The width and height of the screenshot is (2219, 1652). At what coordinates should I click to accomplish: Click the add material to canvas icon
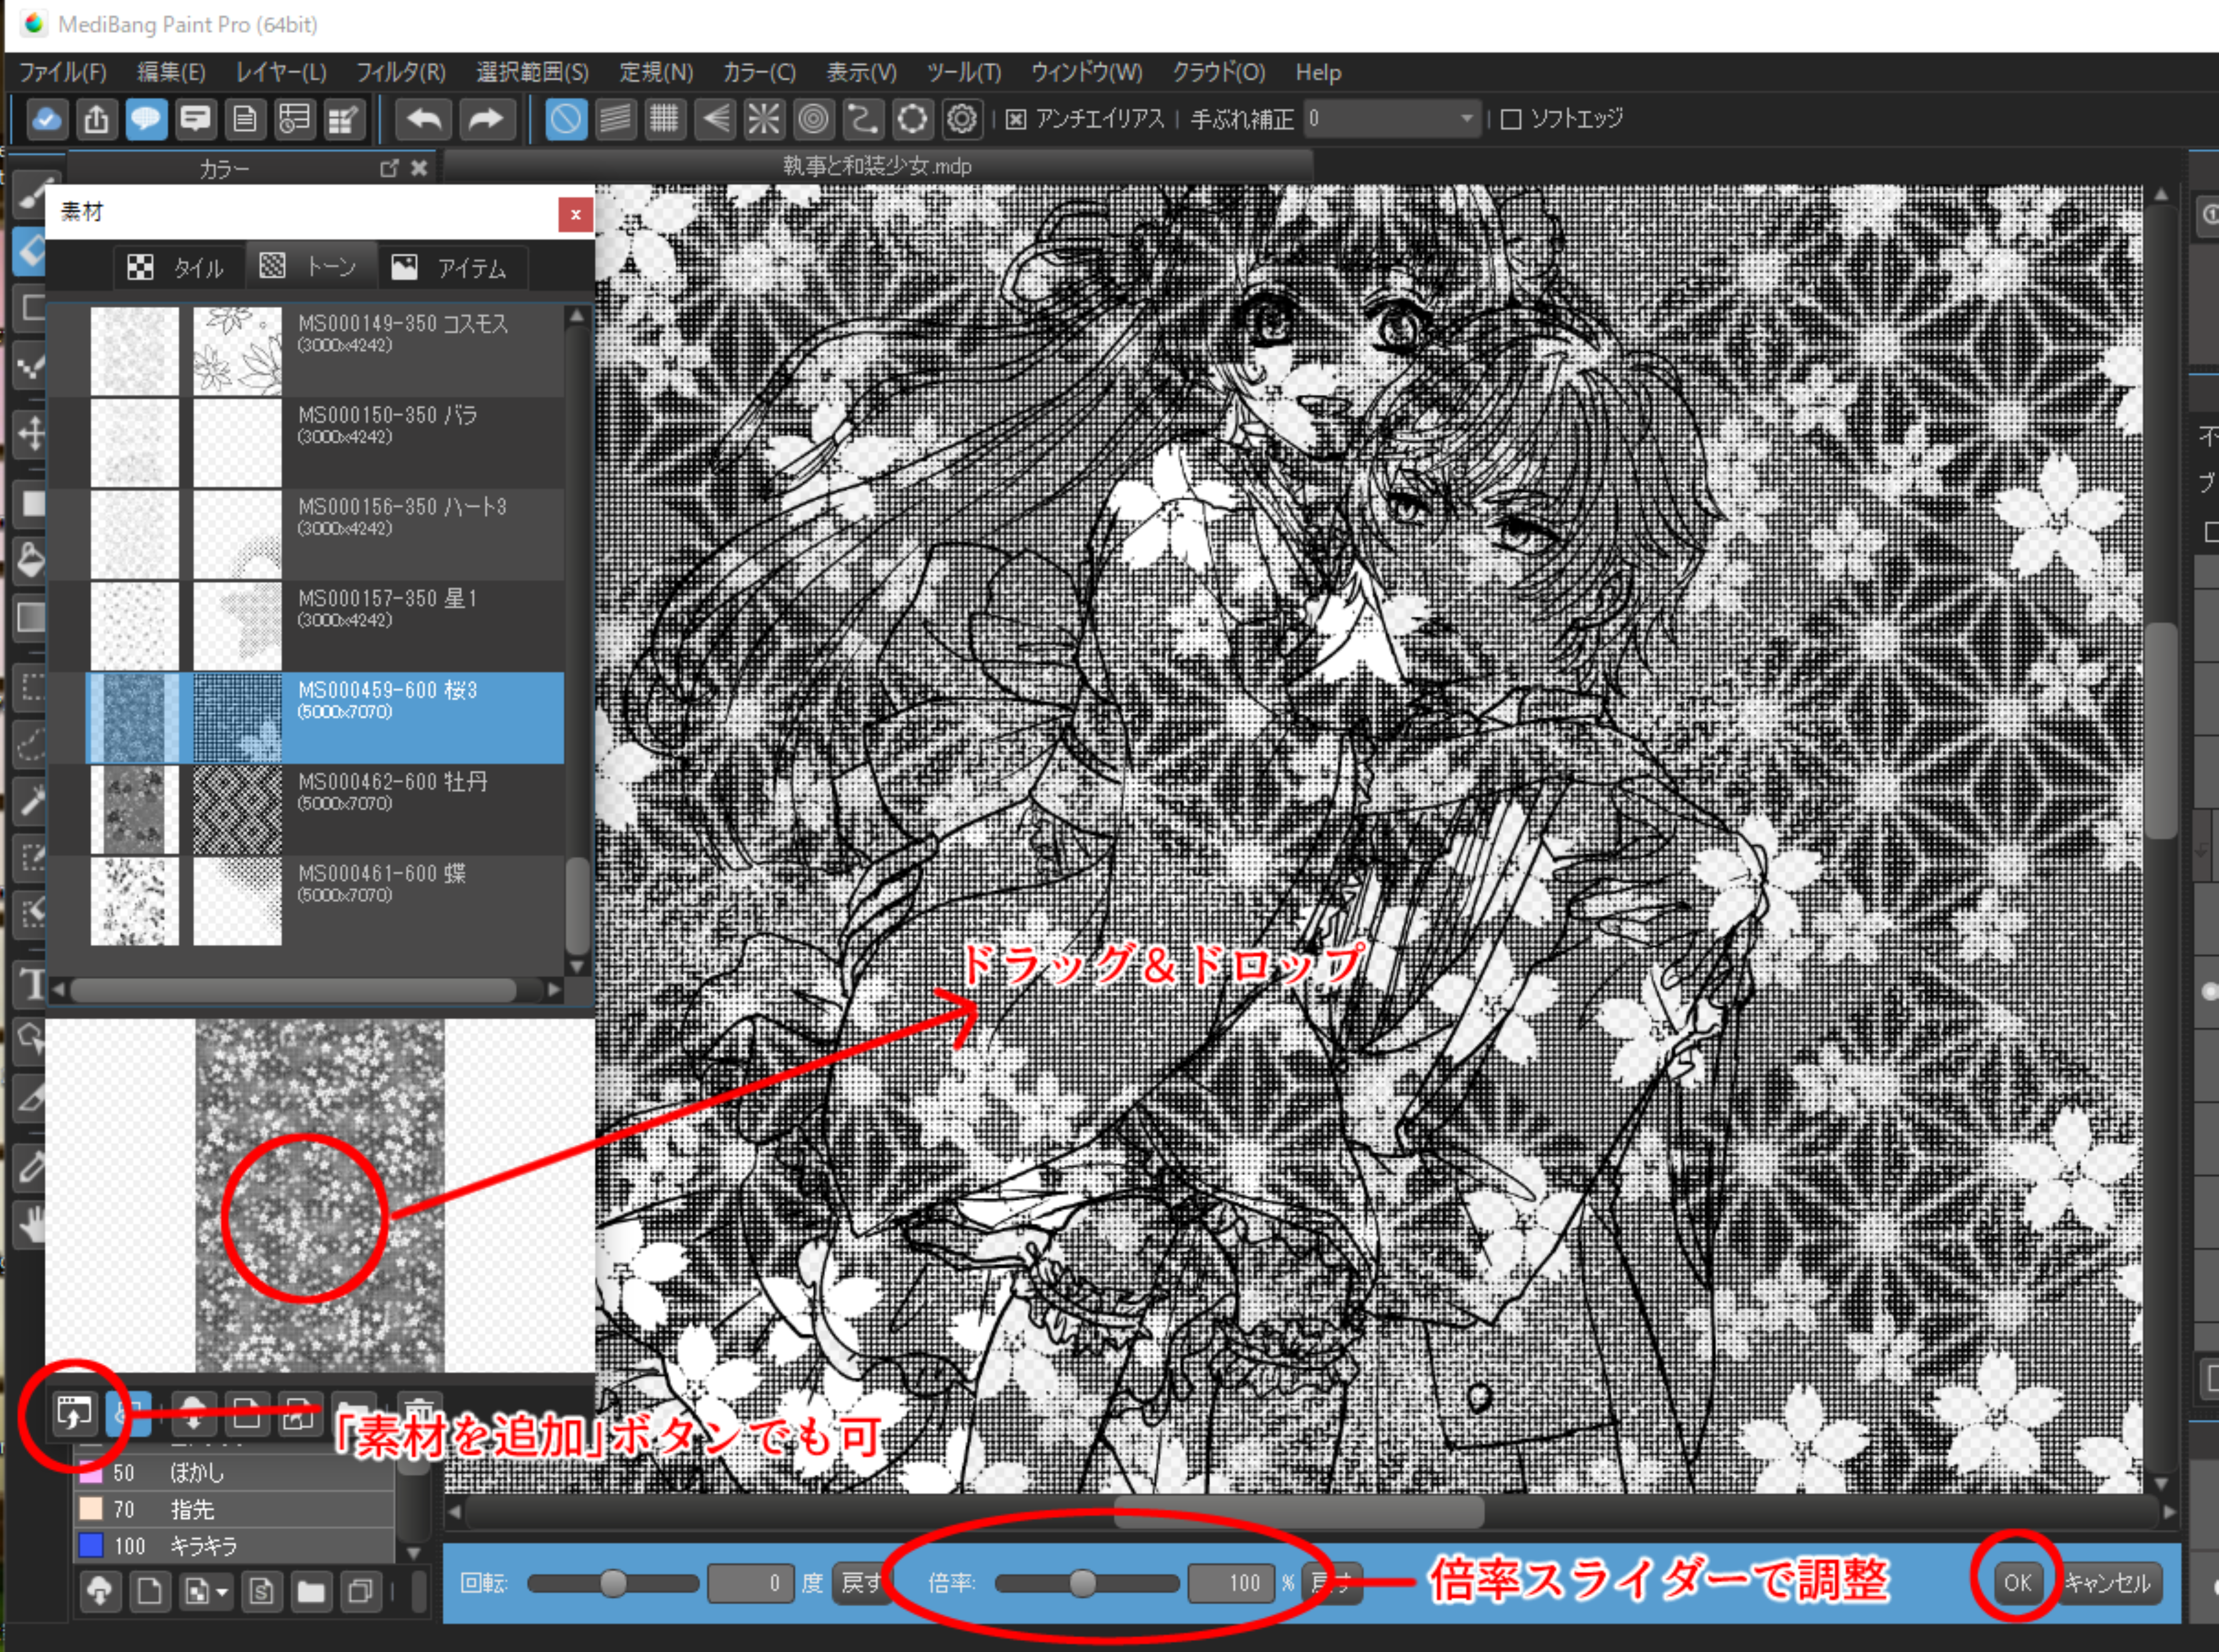[x=74, y=1414]
